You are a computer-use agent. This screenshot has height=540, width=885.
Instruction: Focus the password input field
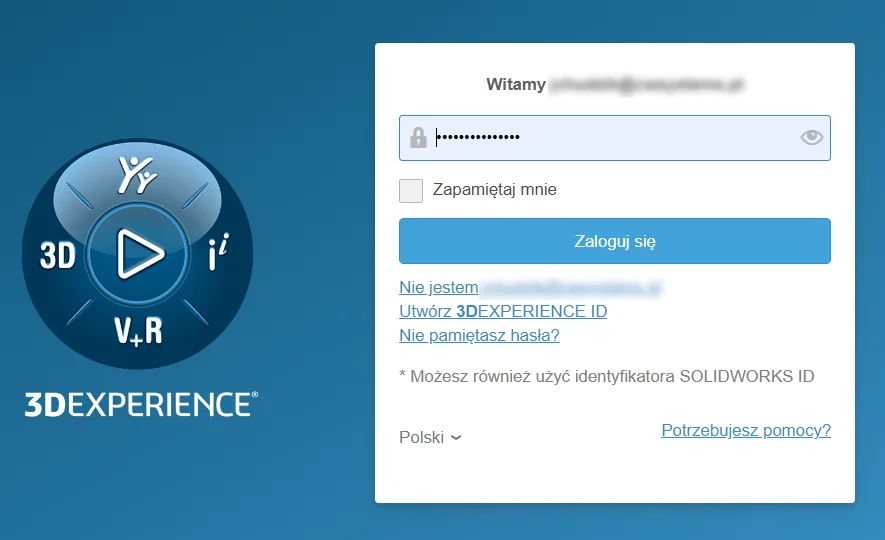pos(615,138)
